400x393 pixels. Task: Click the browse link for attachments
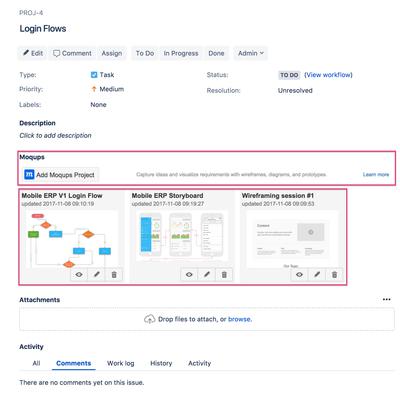(239, 319)
